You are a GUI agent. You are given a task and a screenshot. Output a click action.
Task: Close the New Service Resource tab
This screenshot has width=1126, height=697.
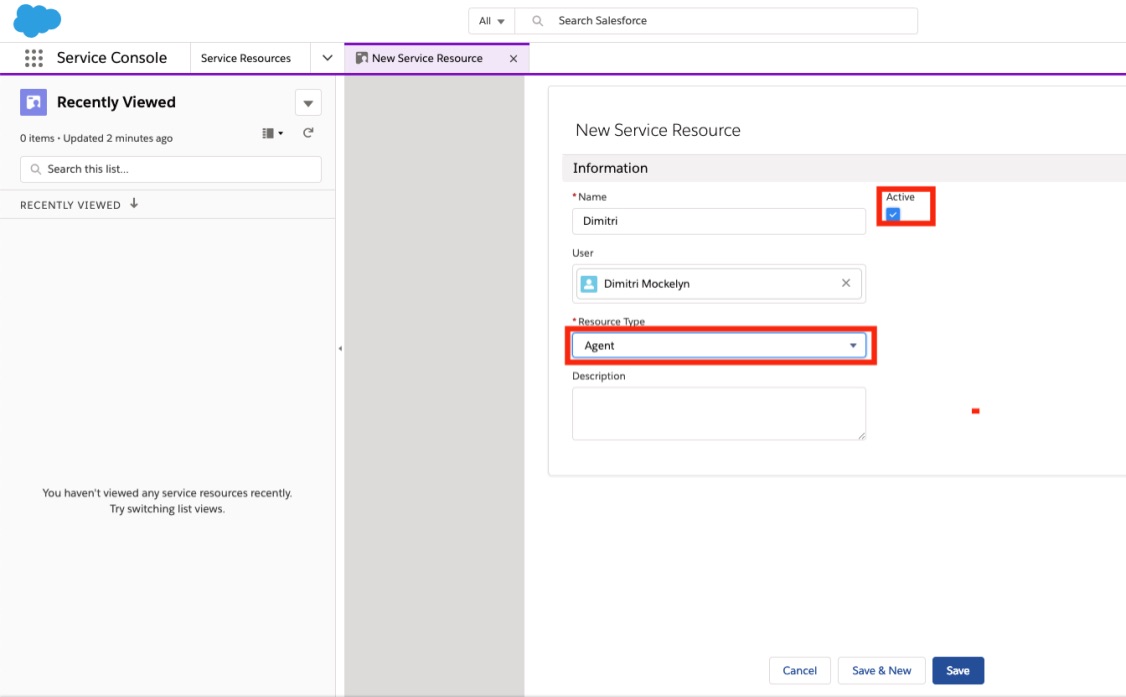513,59
